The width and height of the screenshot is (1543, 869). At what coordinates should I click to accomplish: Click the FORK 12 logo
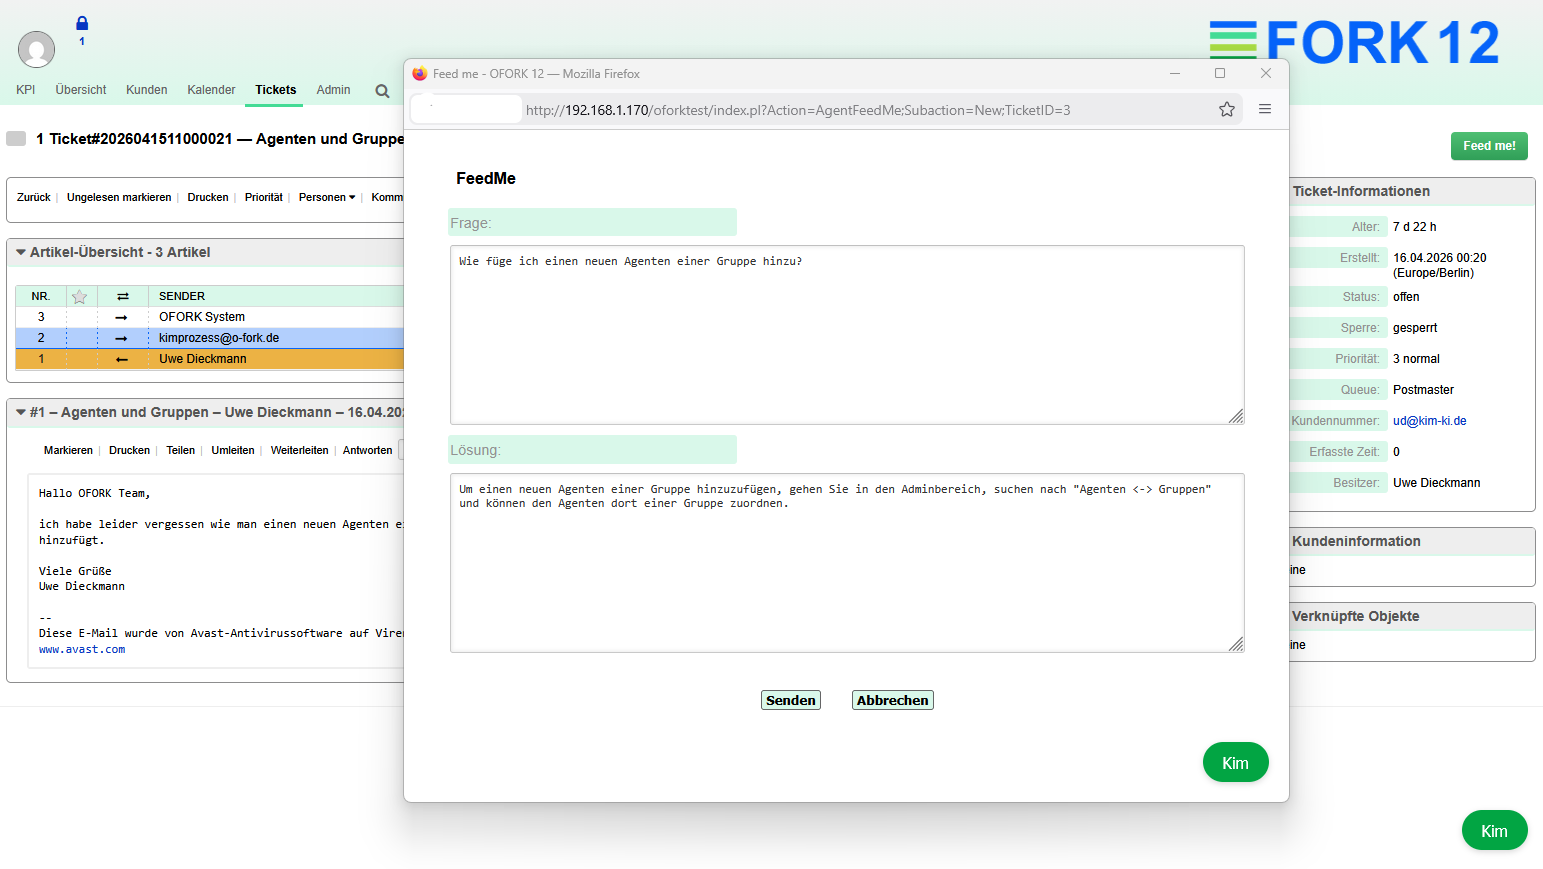[x=1354, y=41]
